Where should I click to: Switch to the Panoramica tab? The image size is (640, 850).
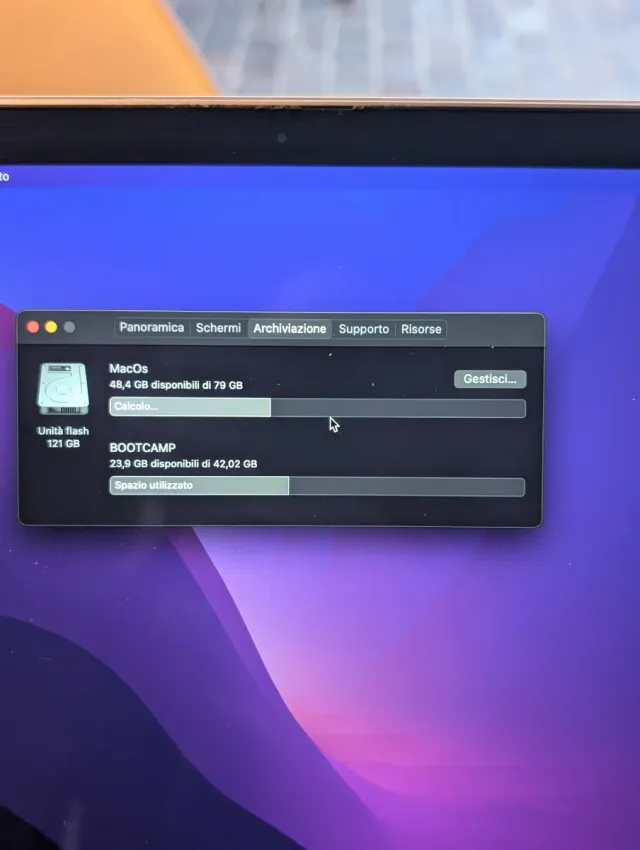(151, 327)
